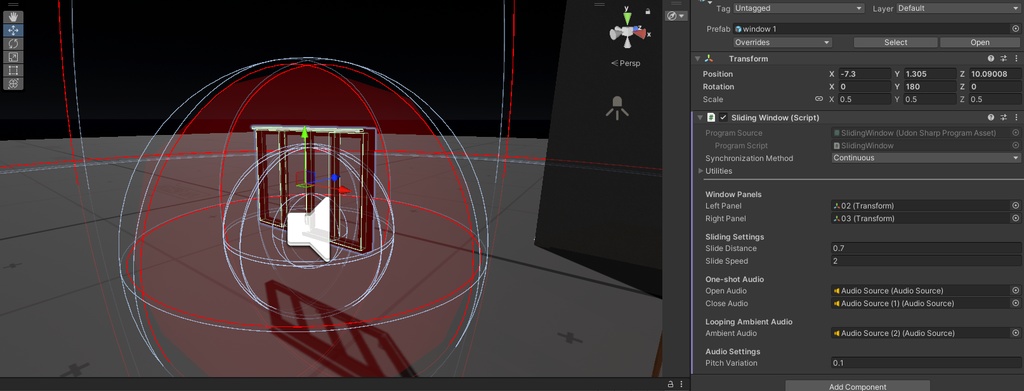
Task: Select the Scale tool
Action: click(x=13, y=57)
